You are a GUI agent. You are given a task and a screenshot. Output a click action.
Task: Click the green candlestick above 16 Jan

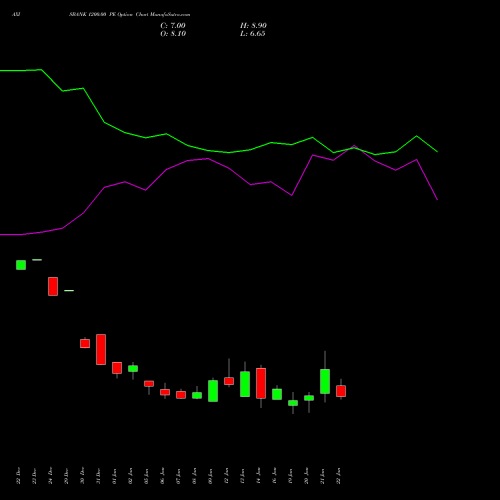click(x=277, y=394)
